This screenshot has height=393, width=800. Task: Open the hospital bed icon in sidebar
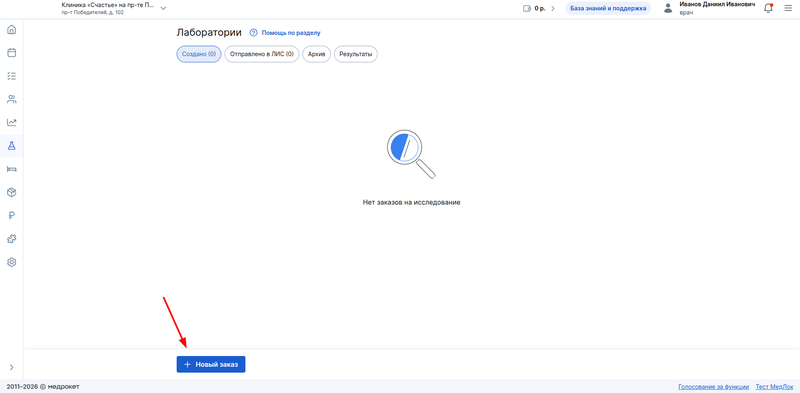[11, 169]
